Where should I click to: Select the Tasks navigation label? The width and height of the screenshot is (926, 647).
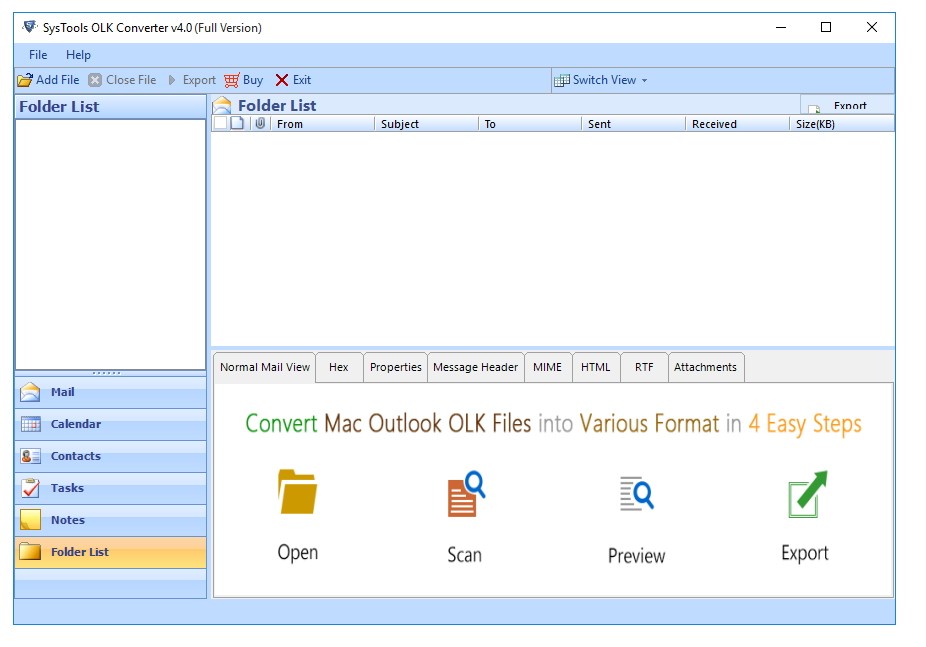pos(67,488)
